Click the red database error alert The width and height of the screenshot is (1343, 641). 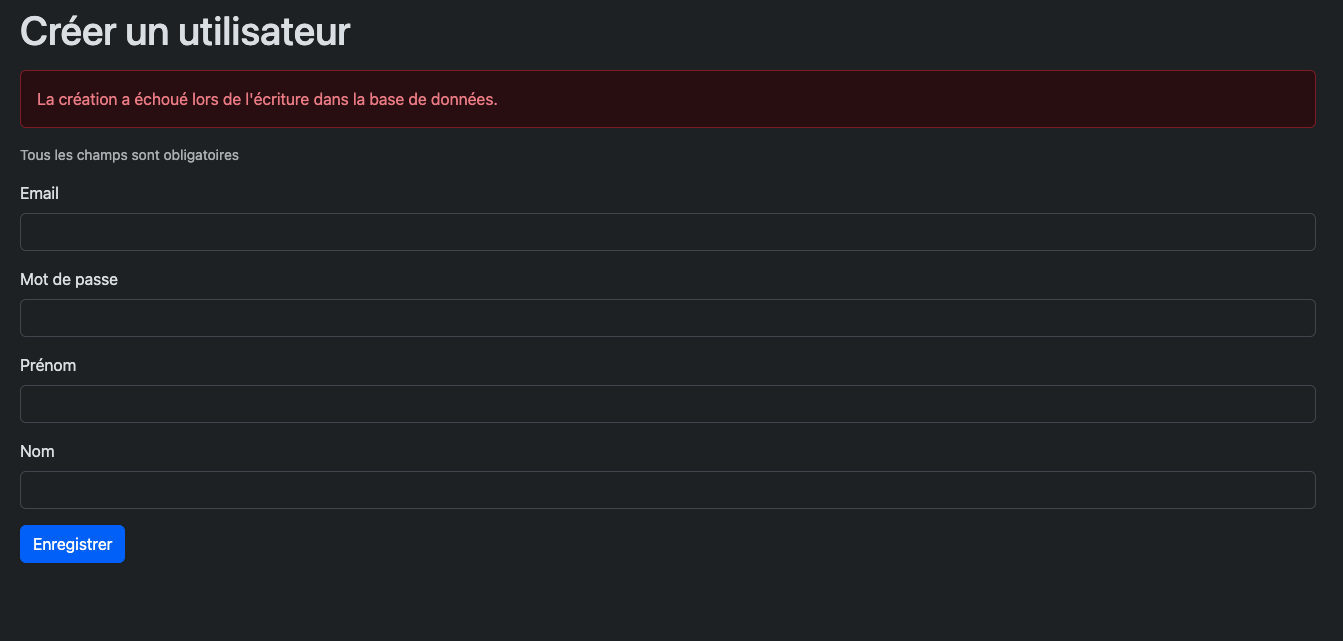(667, 99)
